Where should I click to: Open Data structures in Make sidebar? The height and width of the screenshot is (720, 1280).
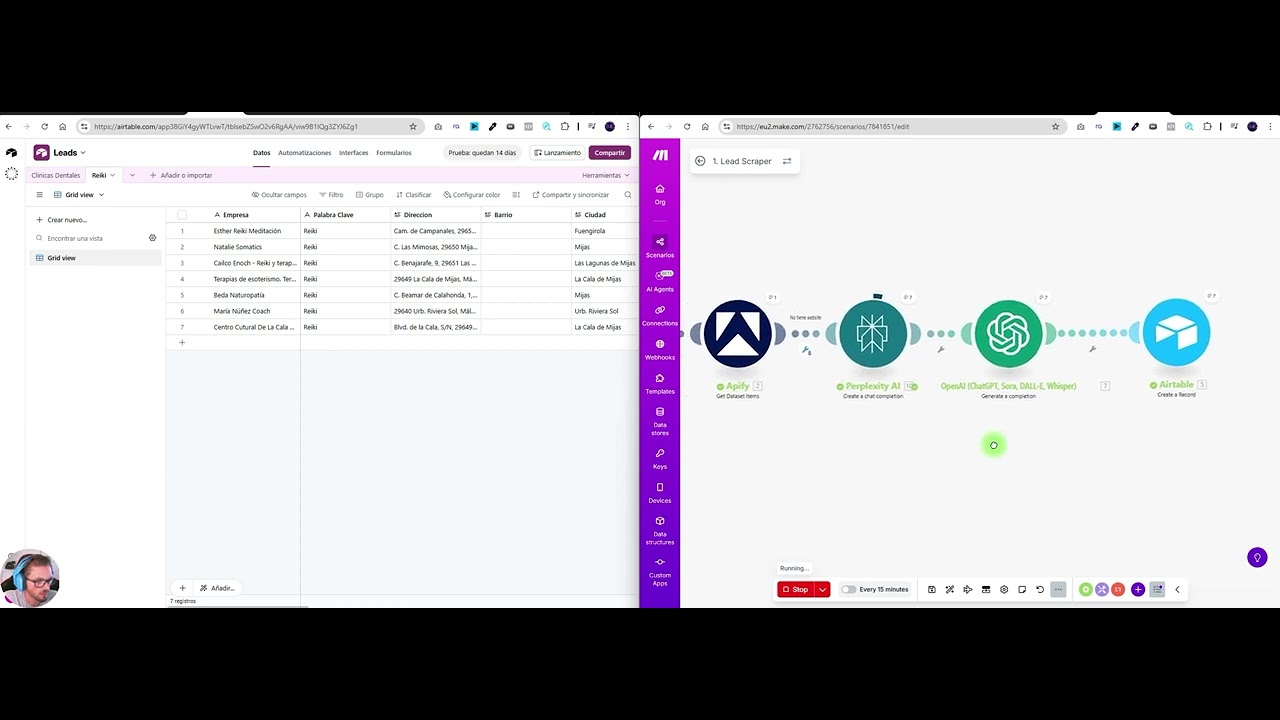pyautogui.click(x=659, y=530)
